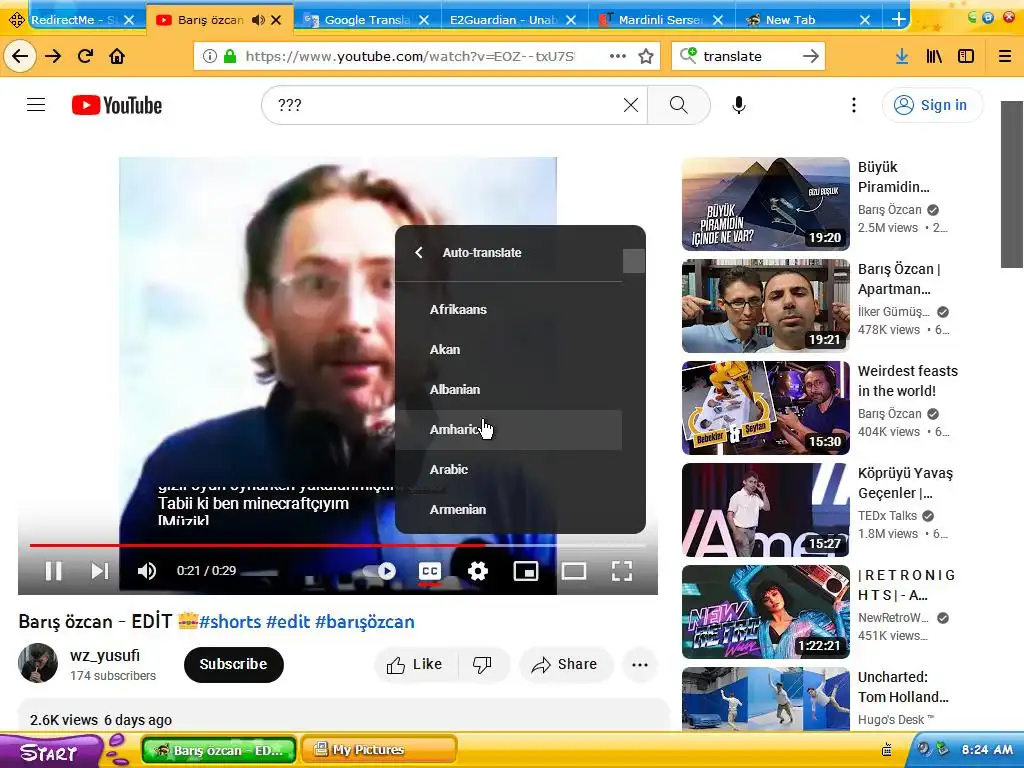Pause the video playback

[54, 571]
